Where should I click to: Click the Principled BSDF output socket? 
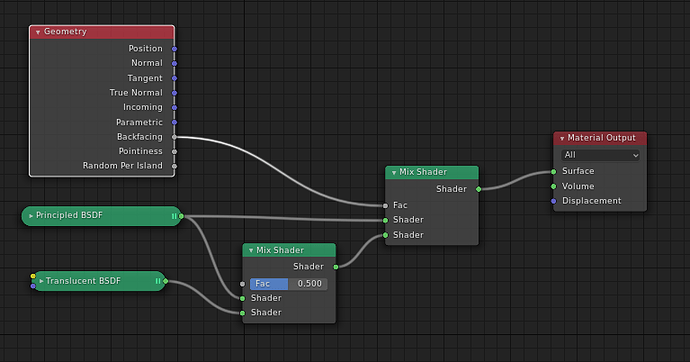(x=181, y=216)
